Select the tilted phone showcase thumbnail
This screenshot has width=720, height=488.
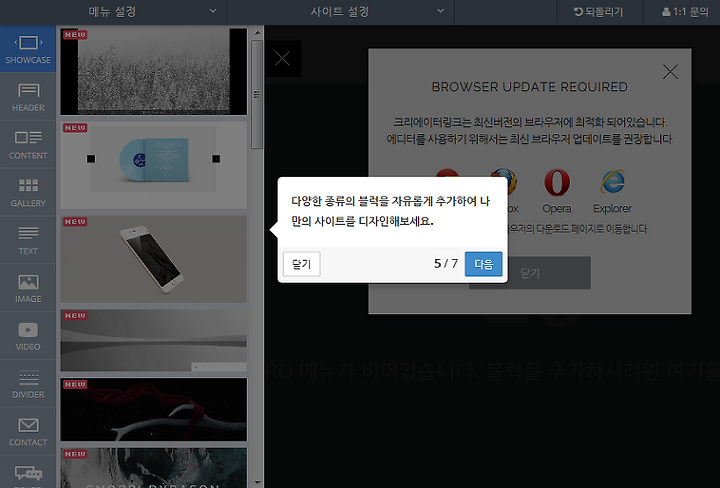[x=154, y=259]
